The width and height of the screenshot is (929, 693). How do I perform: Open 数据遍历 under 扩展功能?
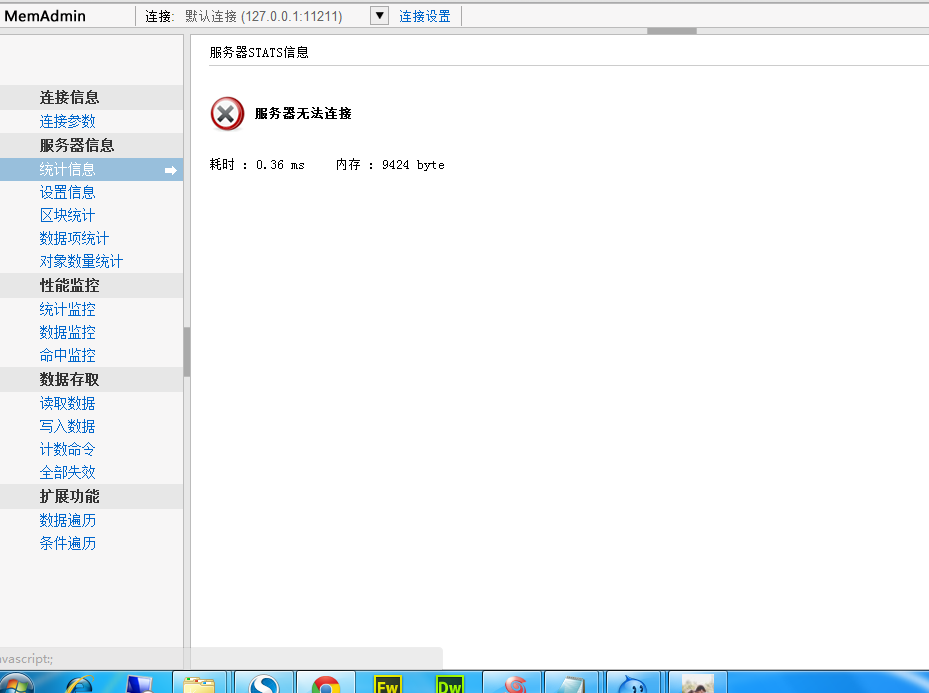click(x=68, y=520)
